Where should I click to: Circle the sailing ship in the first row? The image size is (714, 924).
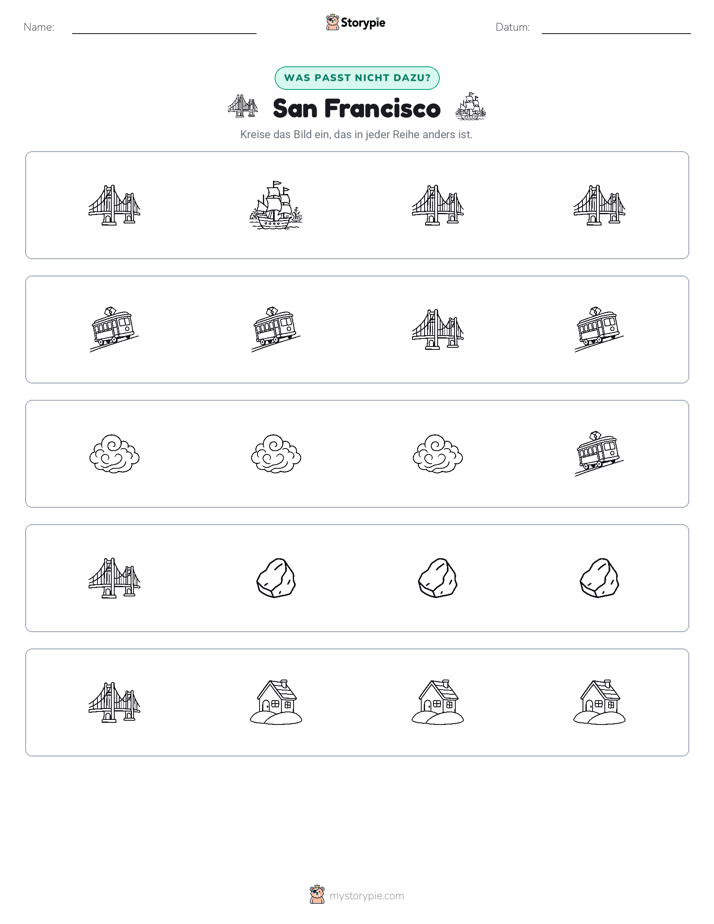(276, 205)
